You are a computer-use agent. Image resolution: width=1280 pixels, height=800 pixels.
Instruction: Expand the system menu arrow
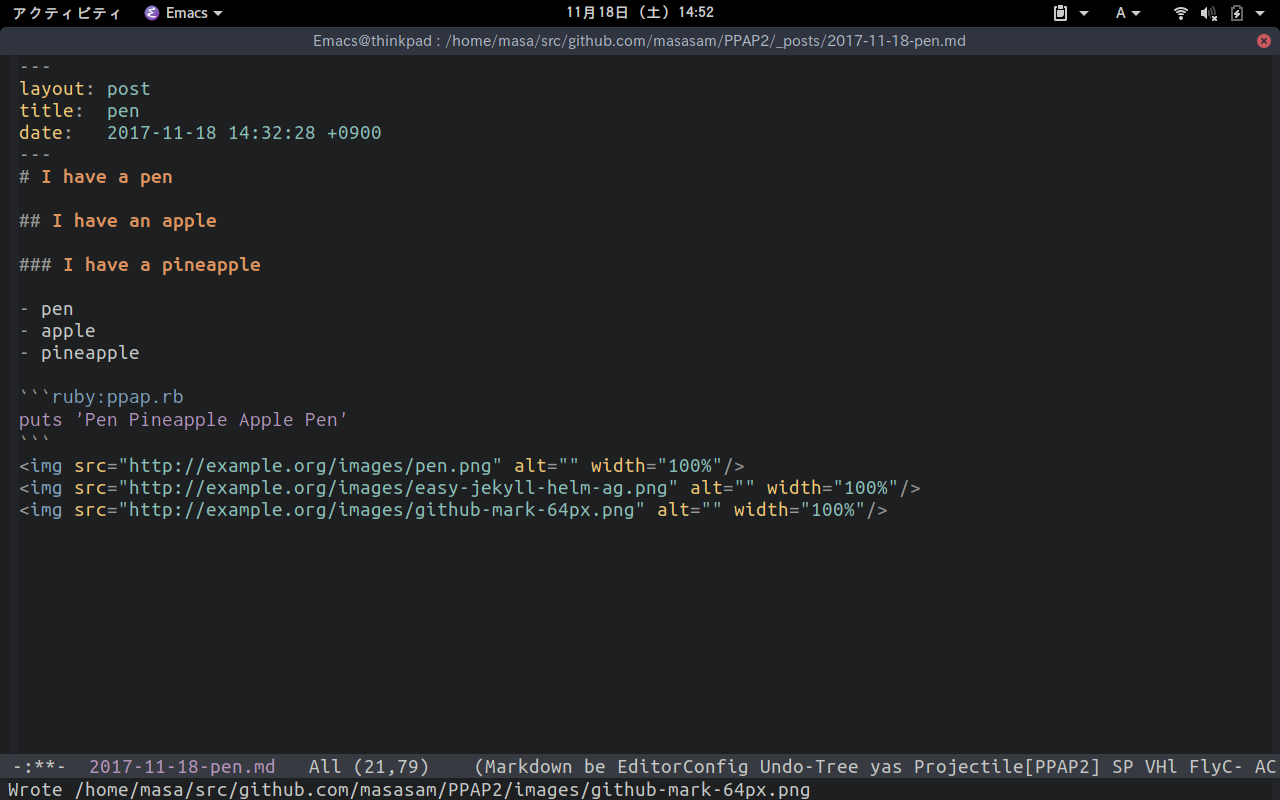[x=1261, y=13]
